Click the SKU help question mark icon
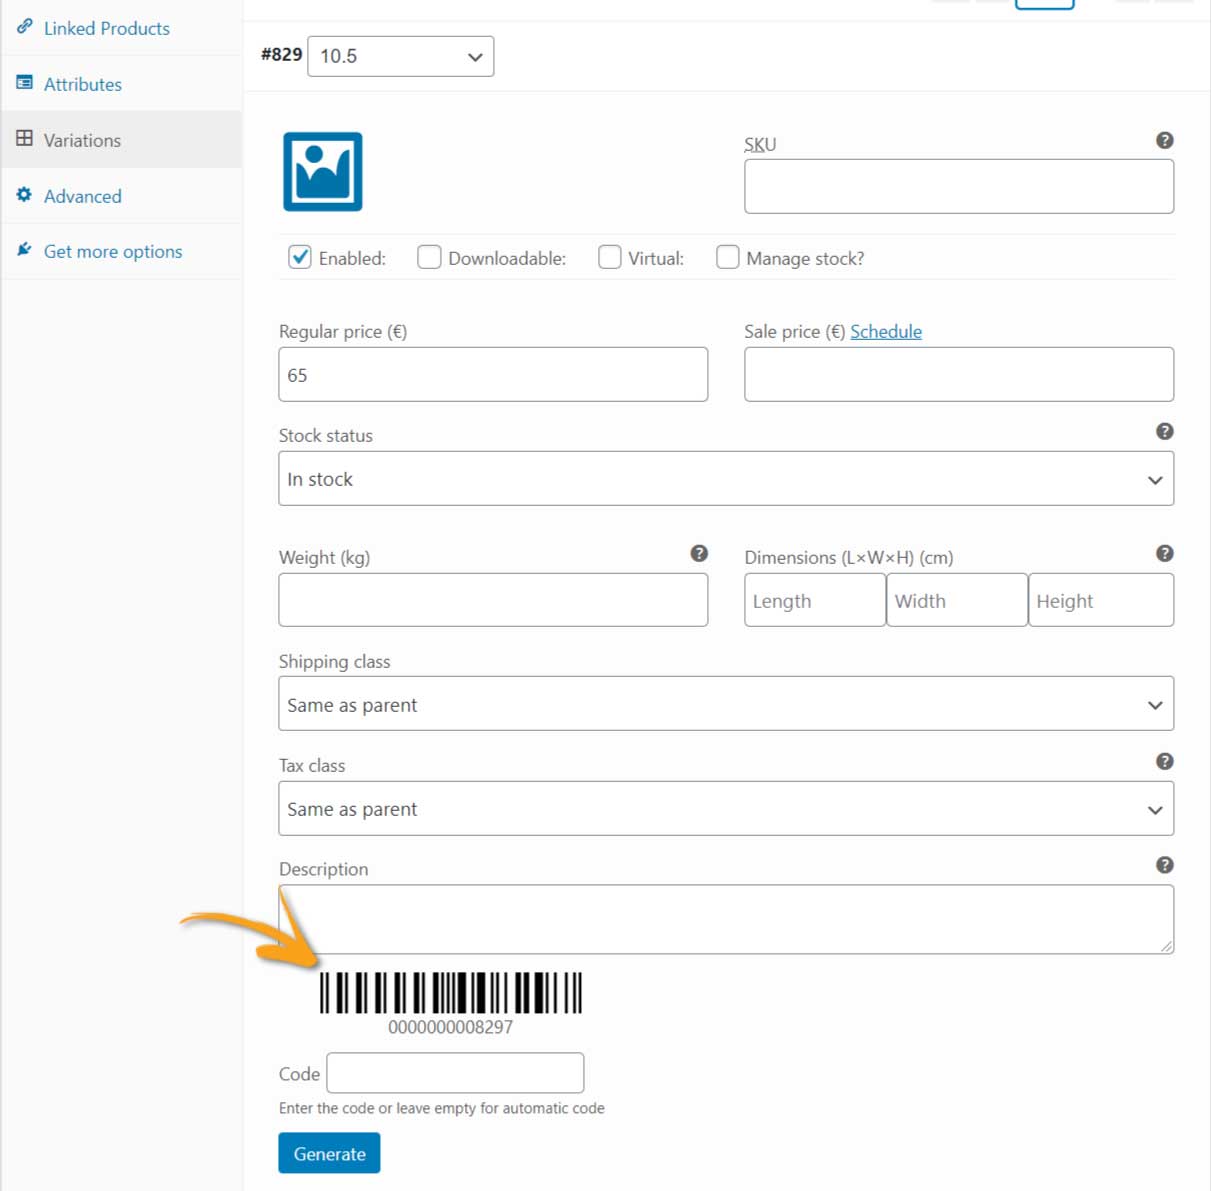 (x=1164, y=140)
